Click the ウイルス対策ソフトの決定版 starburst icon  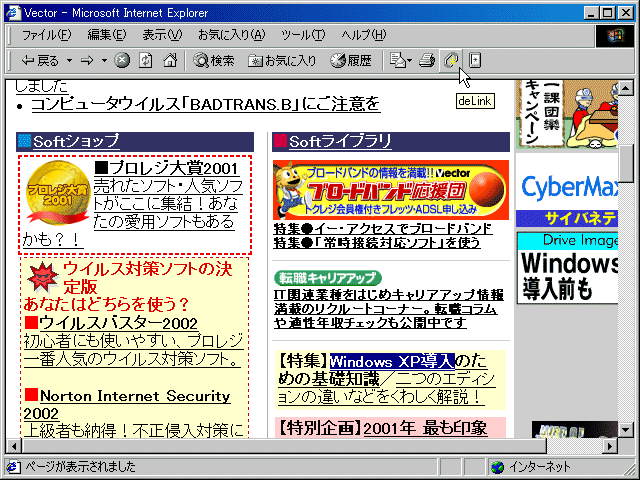[x=42, y=277]
